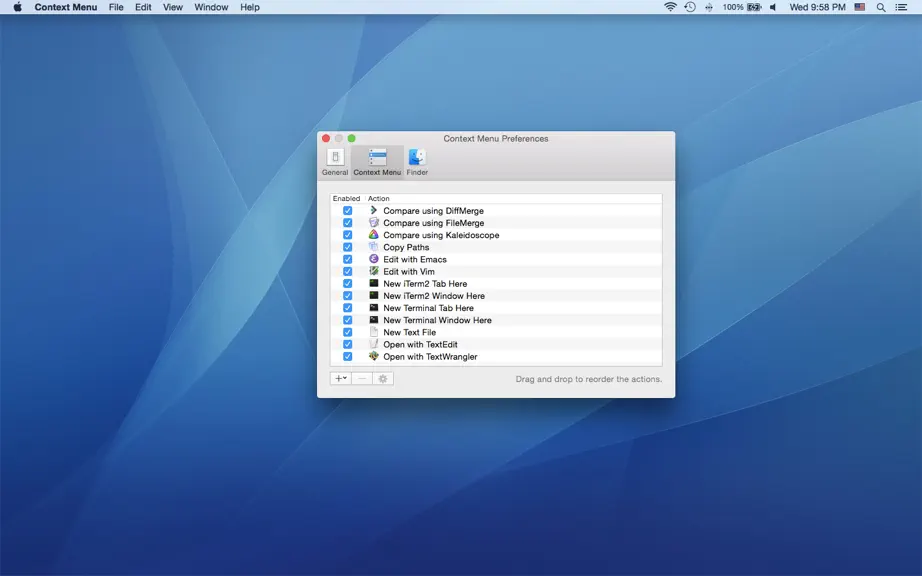922x576 pixels.
Task: Open the View menu
Action: [172, 7]
